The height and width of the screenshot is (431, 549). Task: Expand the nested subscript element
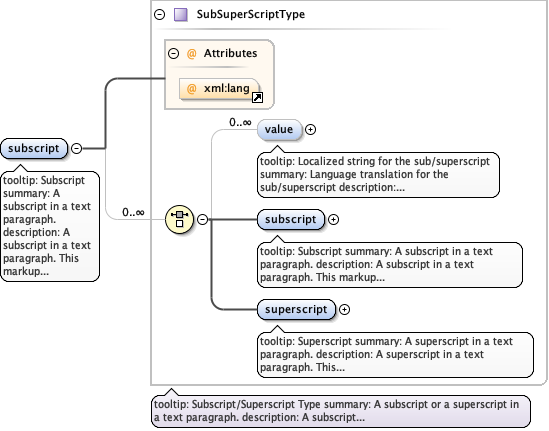pos(333,220)
